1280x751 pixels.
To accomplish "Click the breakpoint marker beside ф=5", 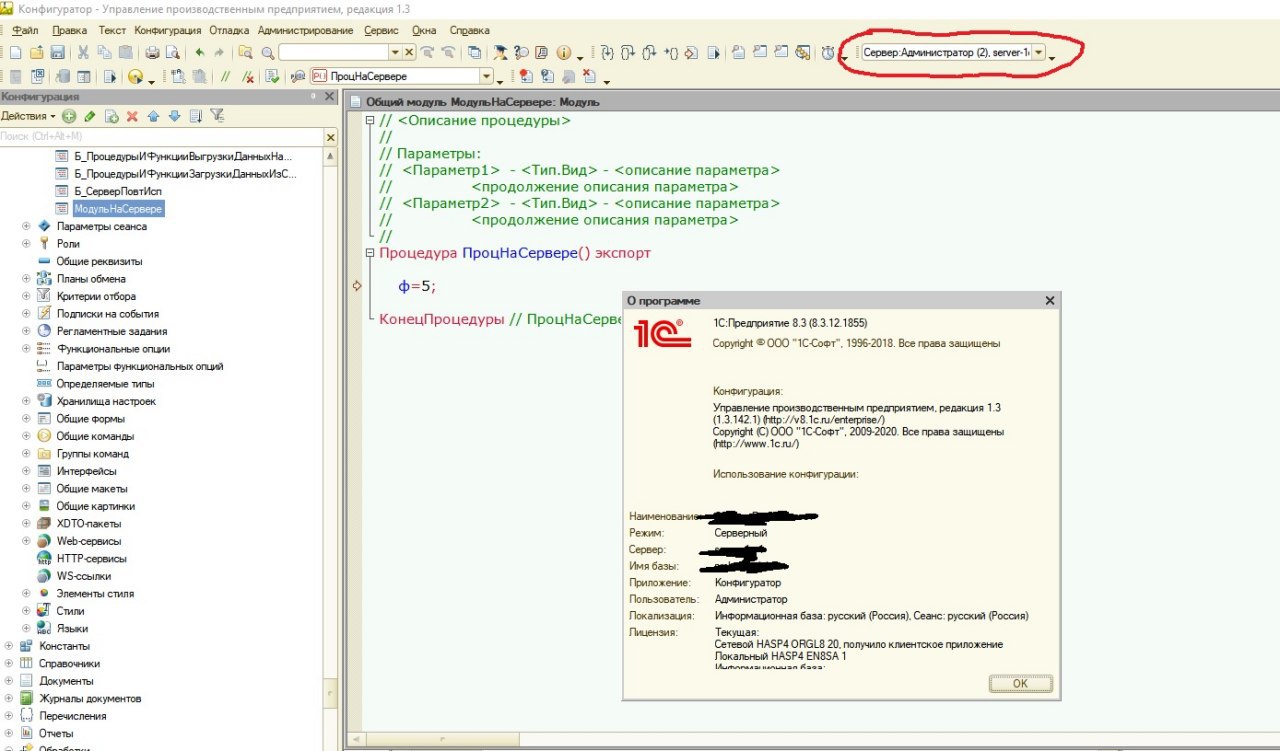I will 356,286.
